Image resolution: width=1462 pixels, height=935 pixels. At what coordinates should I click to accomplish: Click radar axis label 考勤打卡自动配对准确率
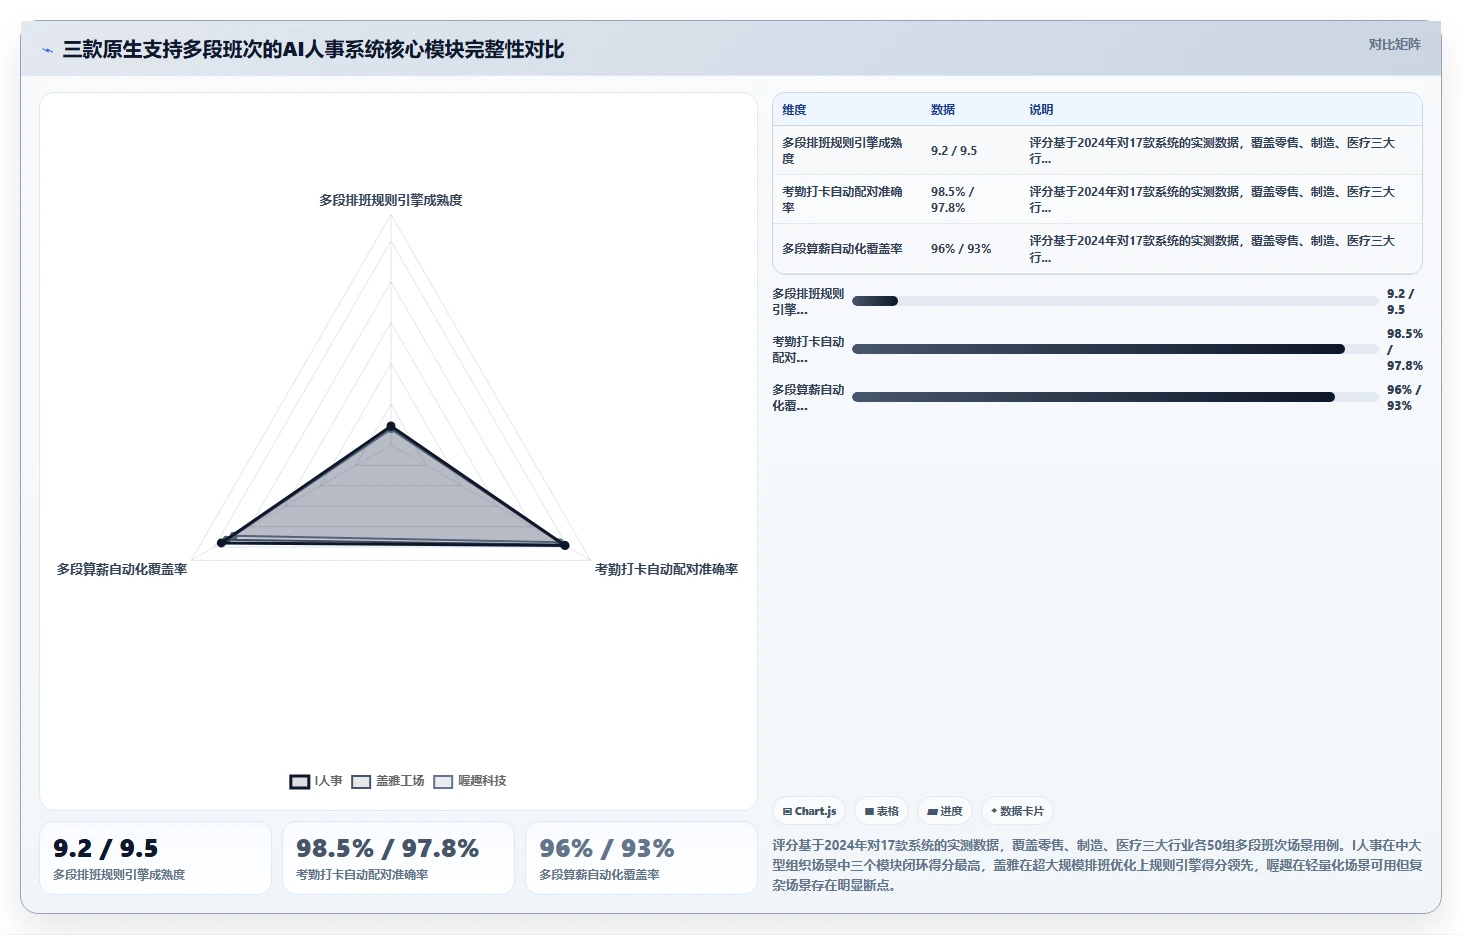666,569
